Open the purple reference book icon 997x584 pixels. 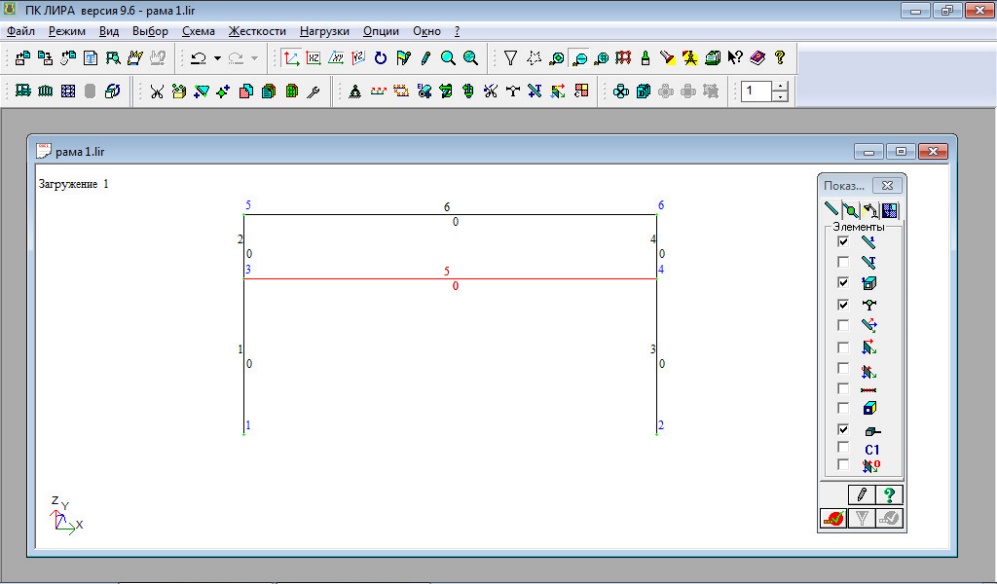click(757, 58)
